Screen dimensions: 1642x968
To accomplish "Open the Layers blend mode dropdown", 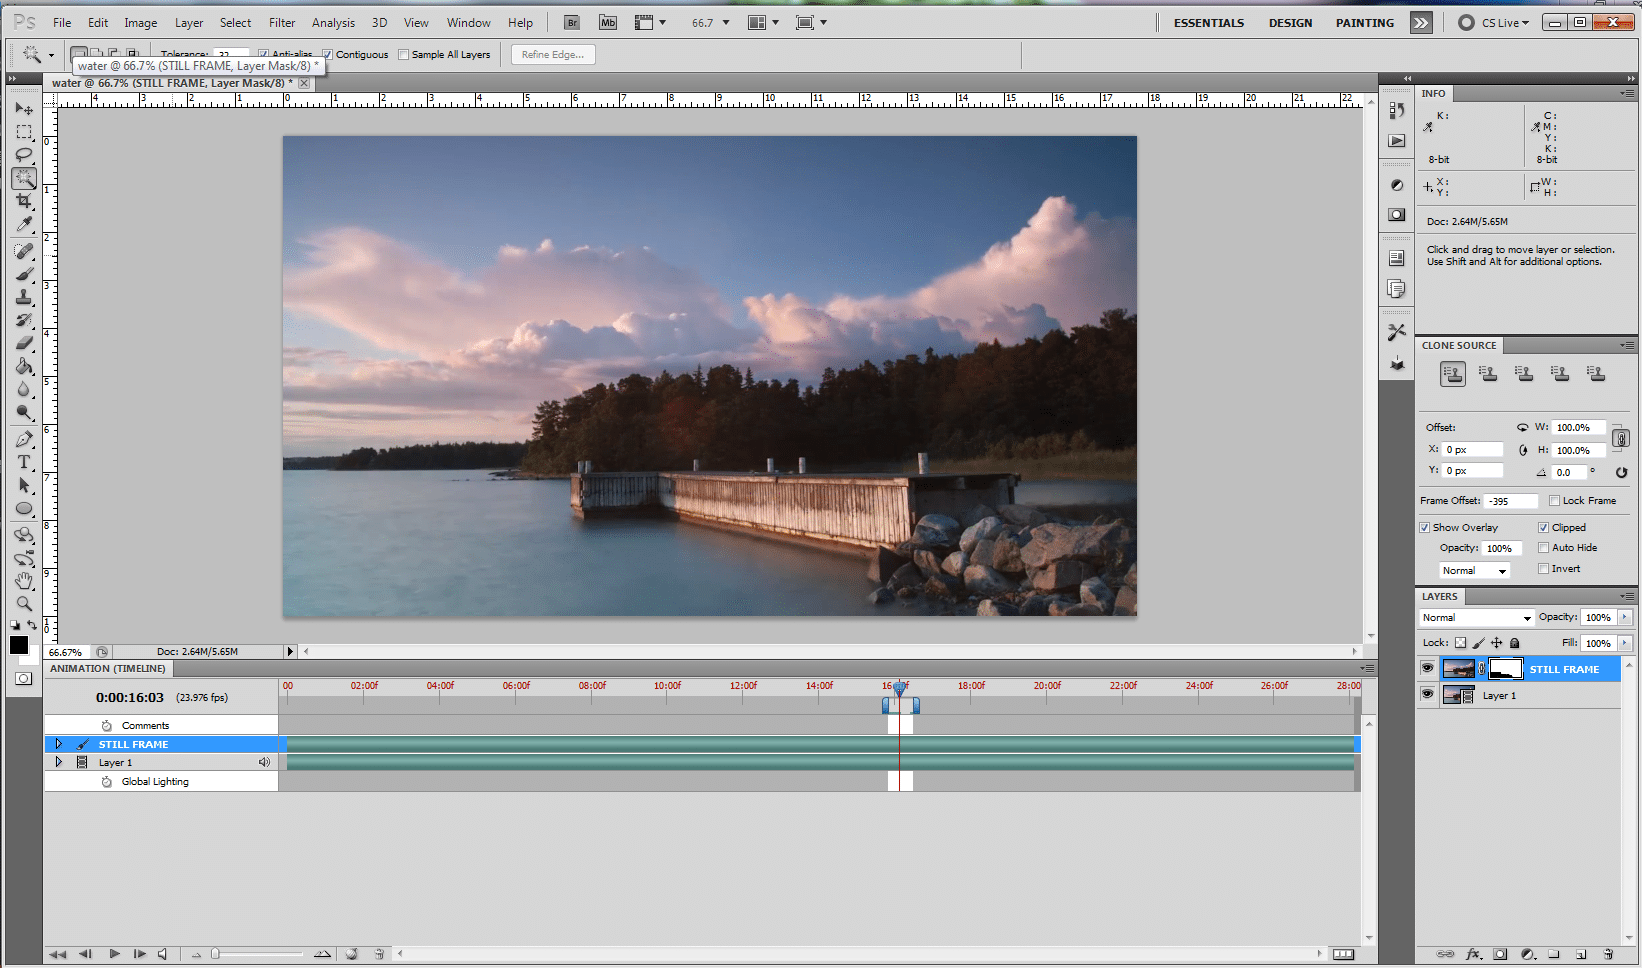I will [x=1476, y=618].
